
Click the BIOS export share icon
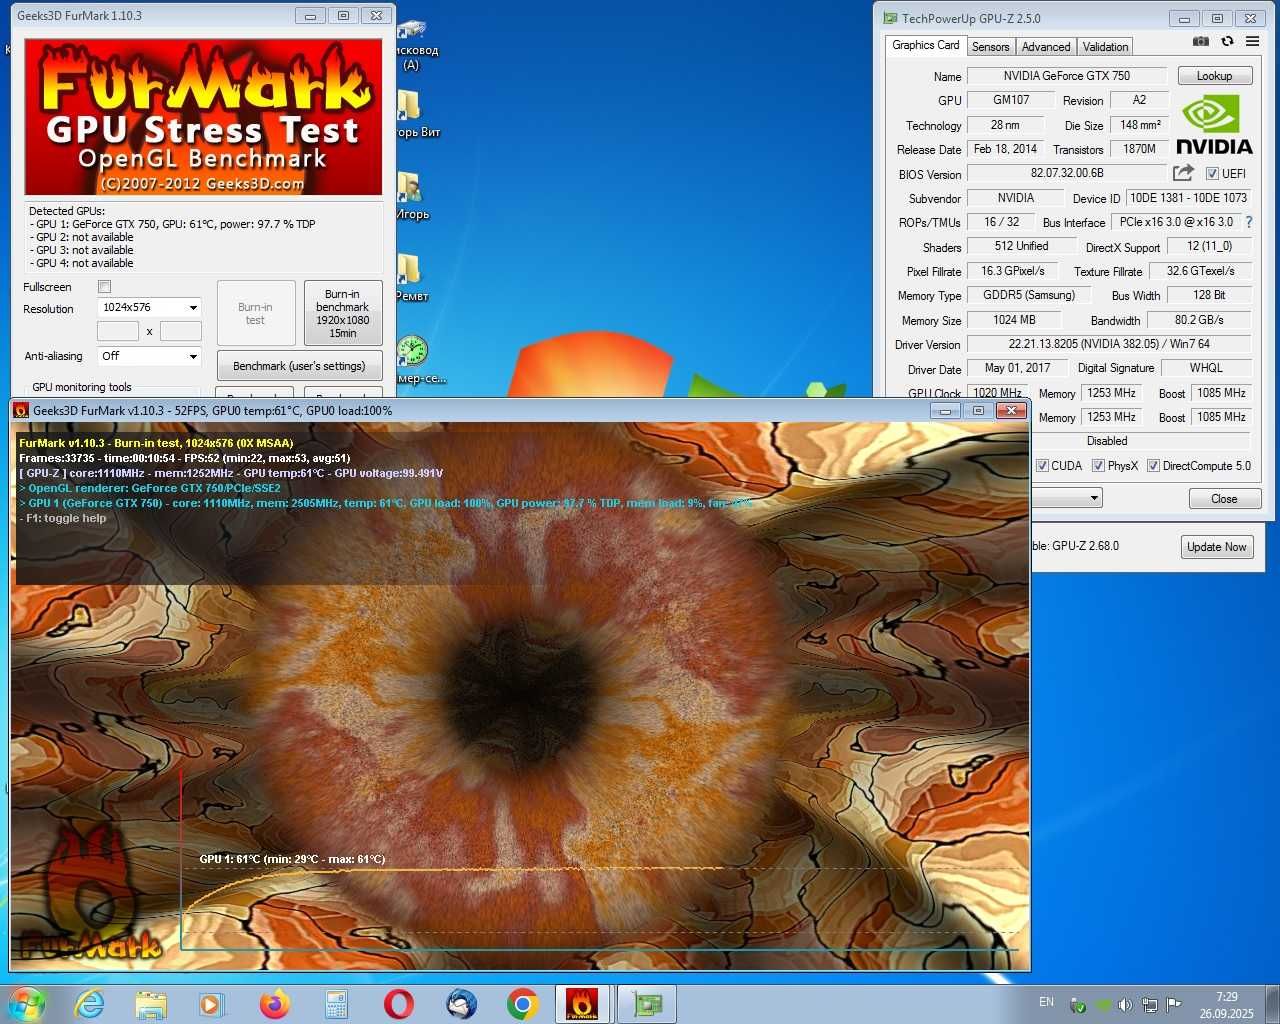(1183, 172)
